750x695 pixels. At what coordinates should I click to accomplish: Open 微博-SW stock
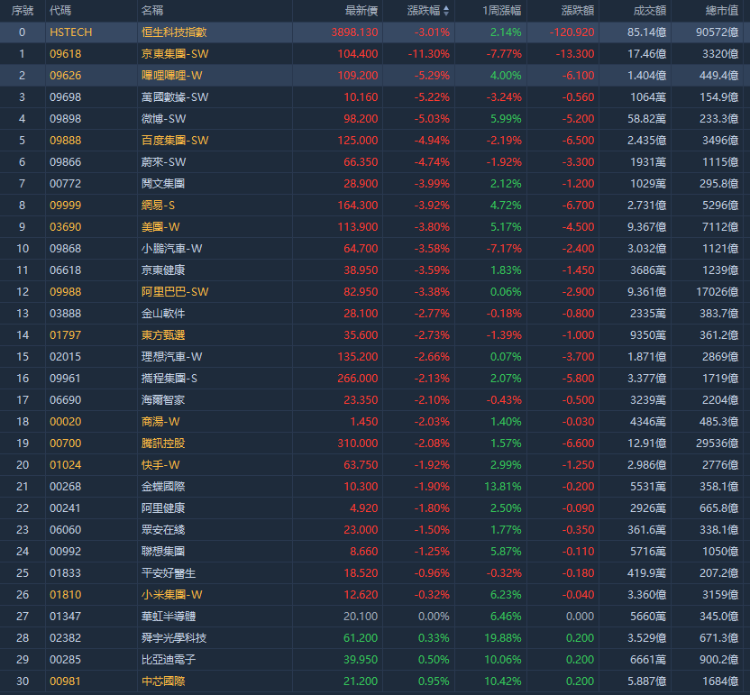164,119
